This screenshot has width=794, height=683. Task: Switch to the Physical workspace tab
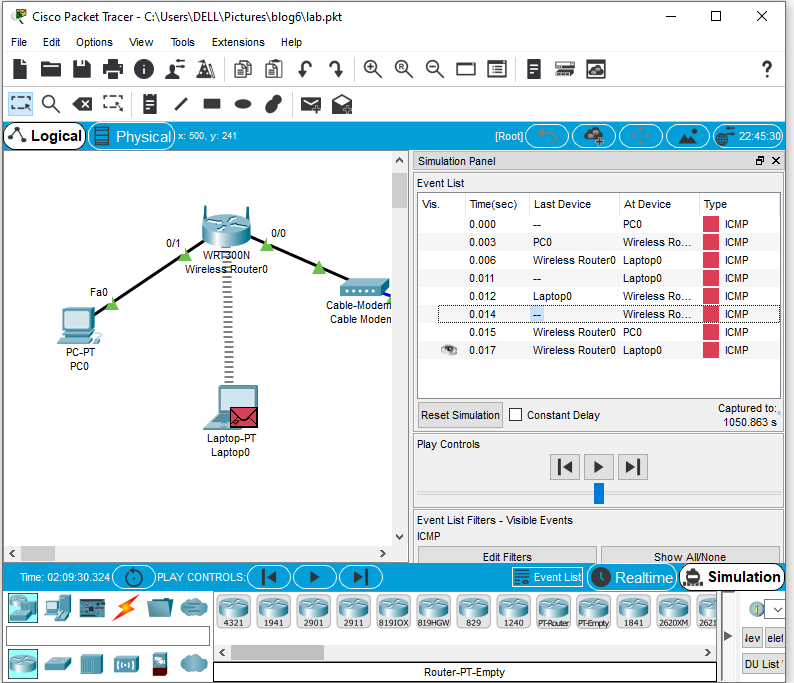pos(132,136)
